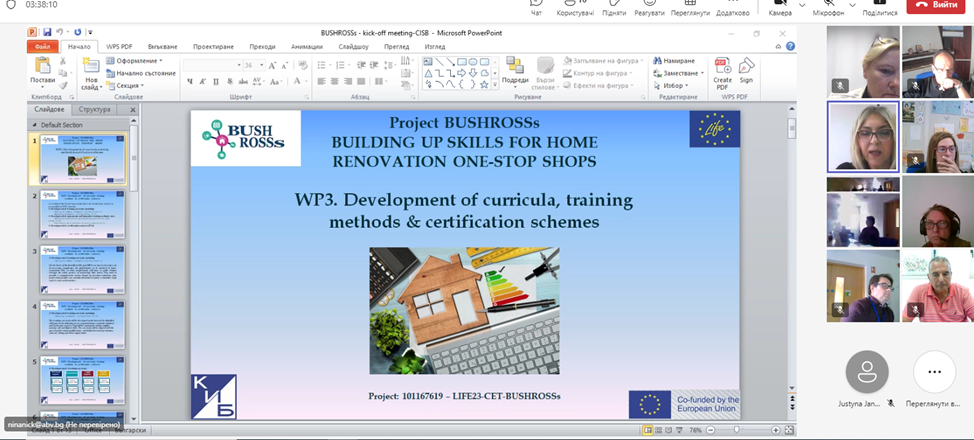This screenshot has width=974, height=440.
Task: Switch to the Структура pane tab
Action: (95, 109)
